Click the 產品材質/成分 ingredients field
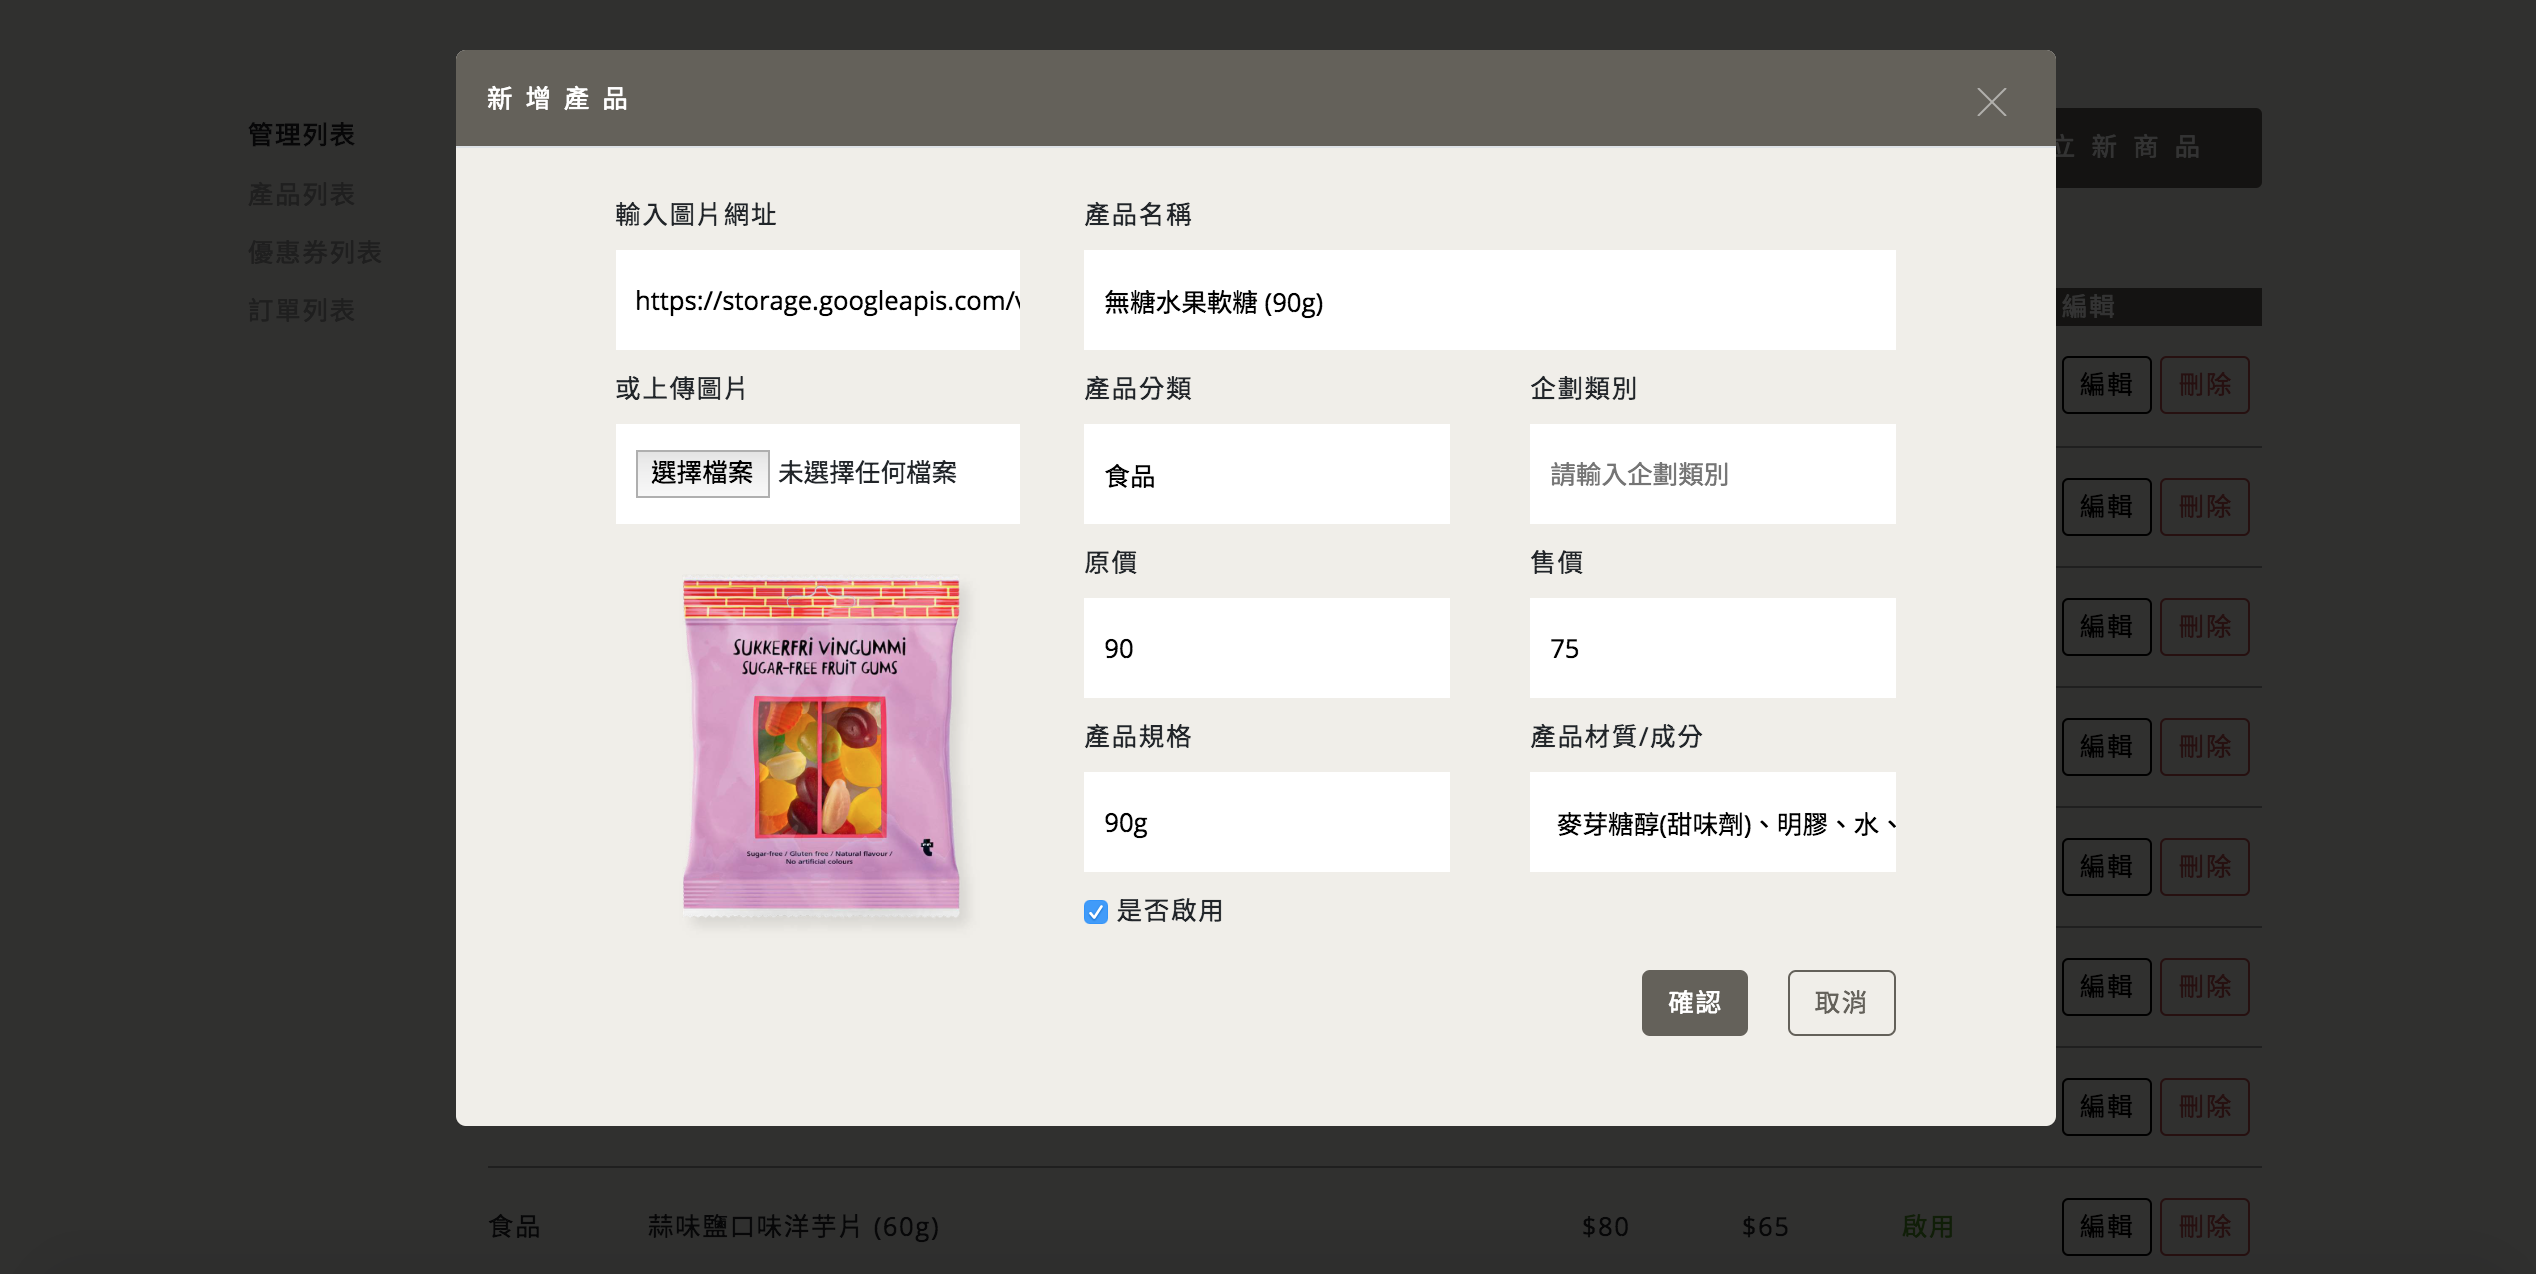 1712,822
